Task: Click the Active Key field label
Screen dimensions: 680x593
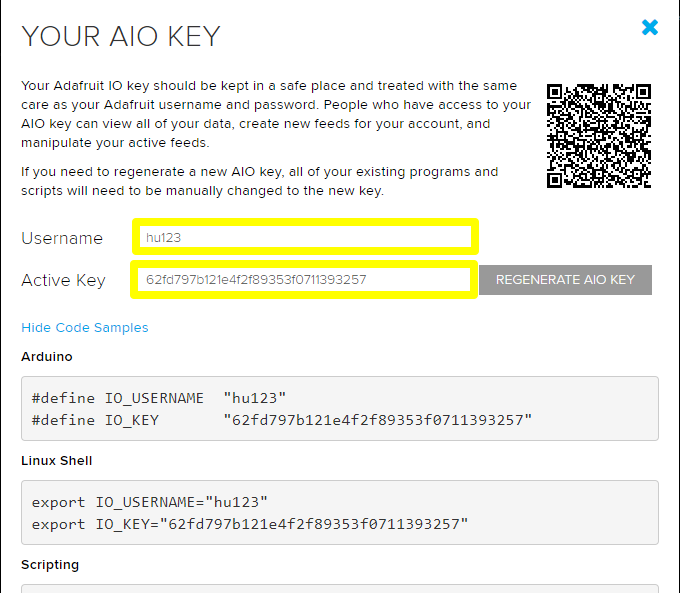Action: (x=63, y=281)
